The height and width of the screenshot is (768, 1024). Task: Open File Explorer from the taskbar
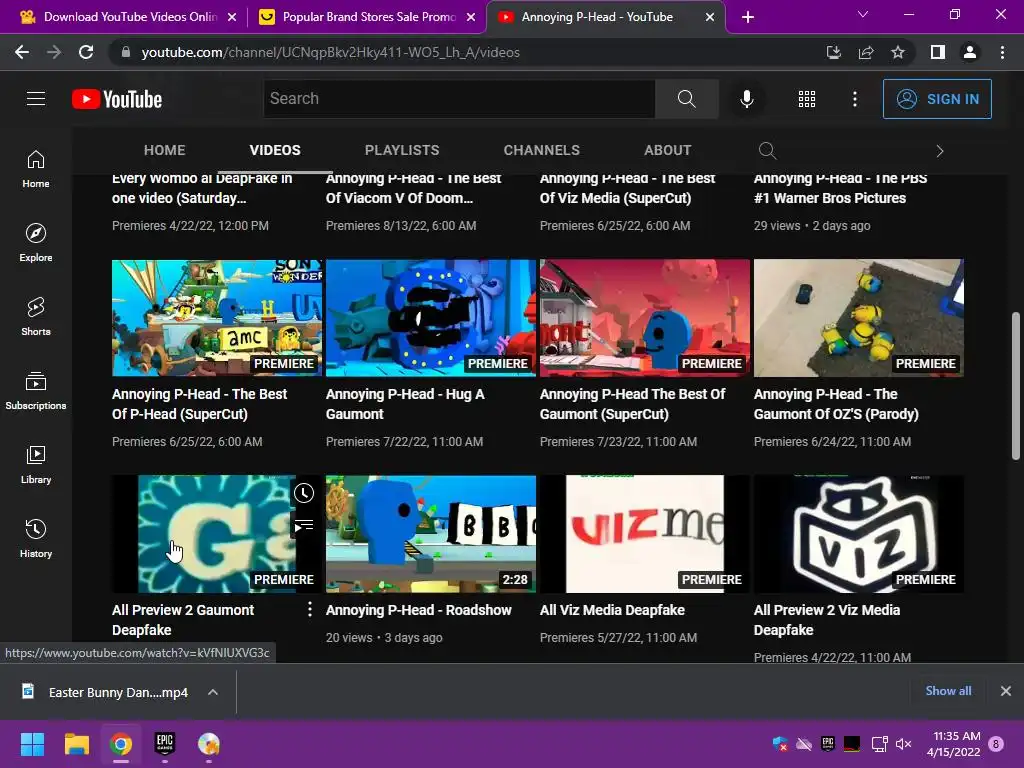(x=76, y=744)
